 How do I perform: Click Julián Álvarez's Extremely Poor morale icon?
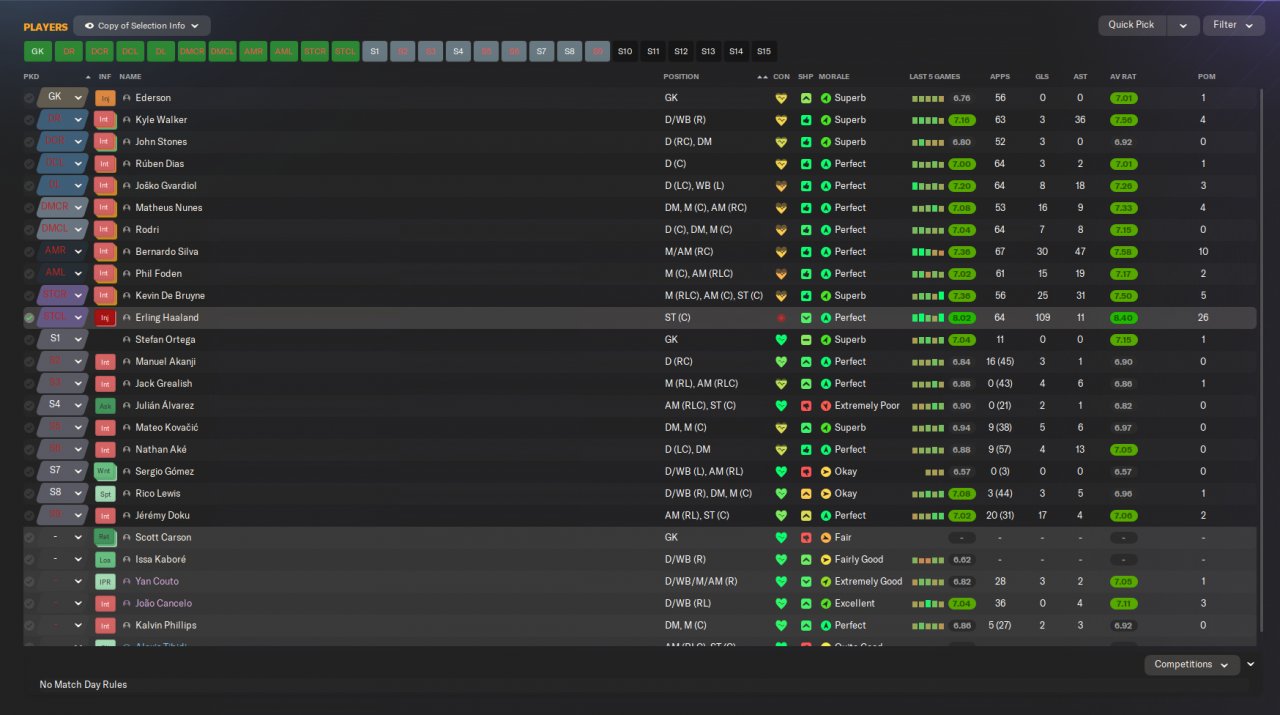(826, 406)
